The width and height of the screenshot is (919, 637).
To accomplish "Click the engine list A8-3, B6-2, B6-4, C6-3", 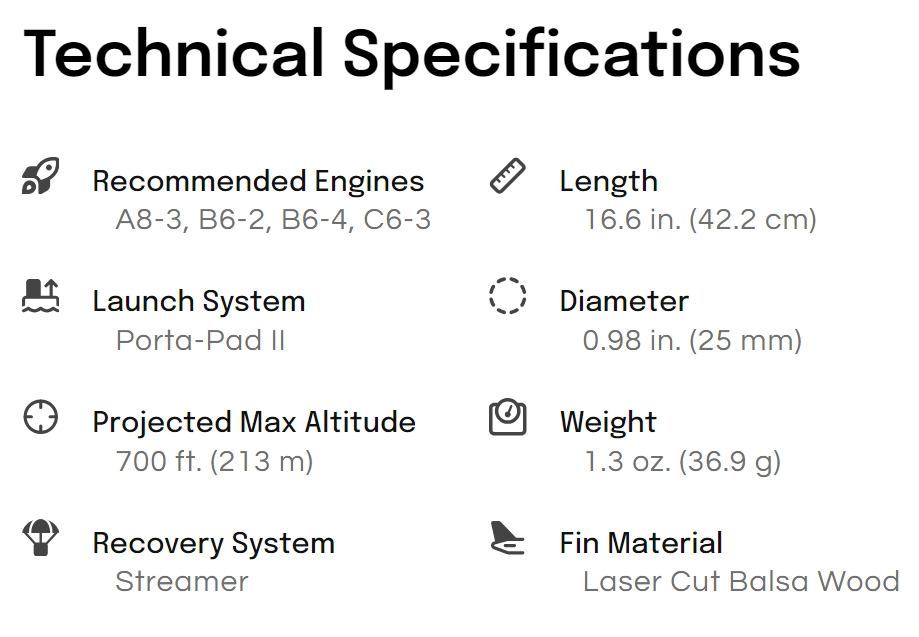I will tap(273, 220).
